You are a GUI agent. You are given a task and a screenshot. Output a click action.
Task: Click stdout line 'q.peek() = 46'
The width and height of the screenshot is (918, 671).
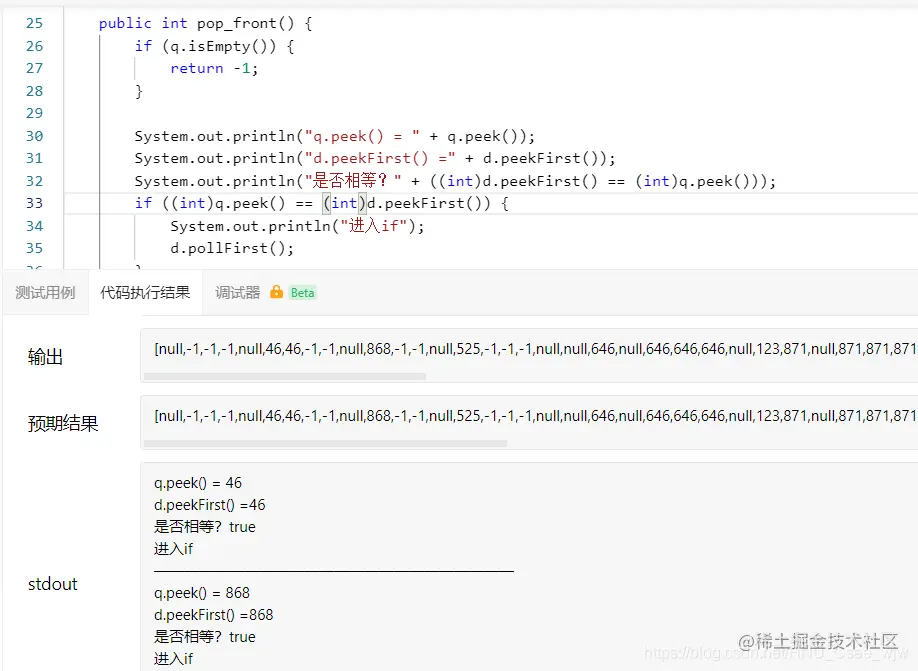[x=198, y=483]
